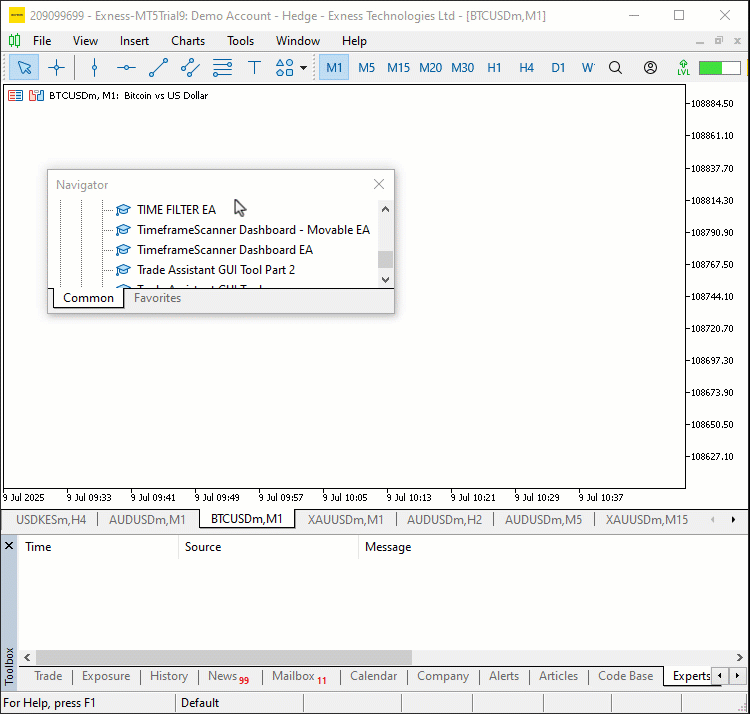Switch to AUDUSDm,M1 chart tab
750x714 pixels.
147,519
